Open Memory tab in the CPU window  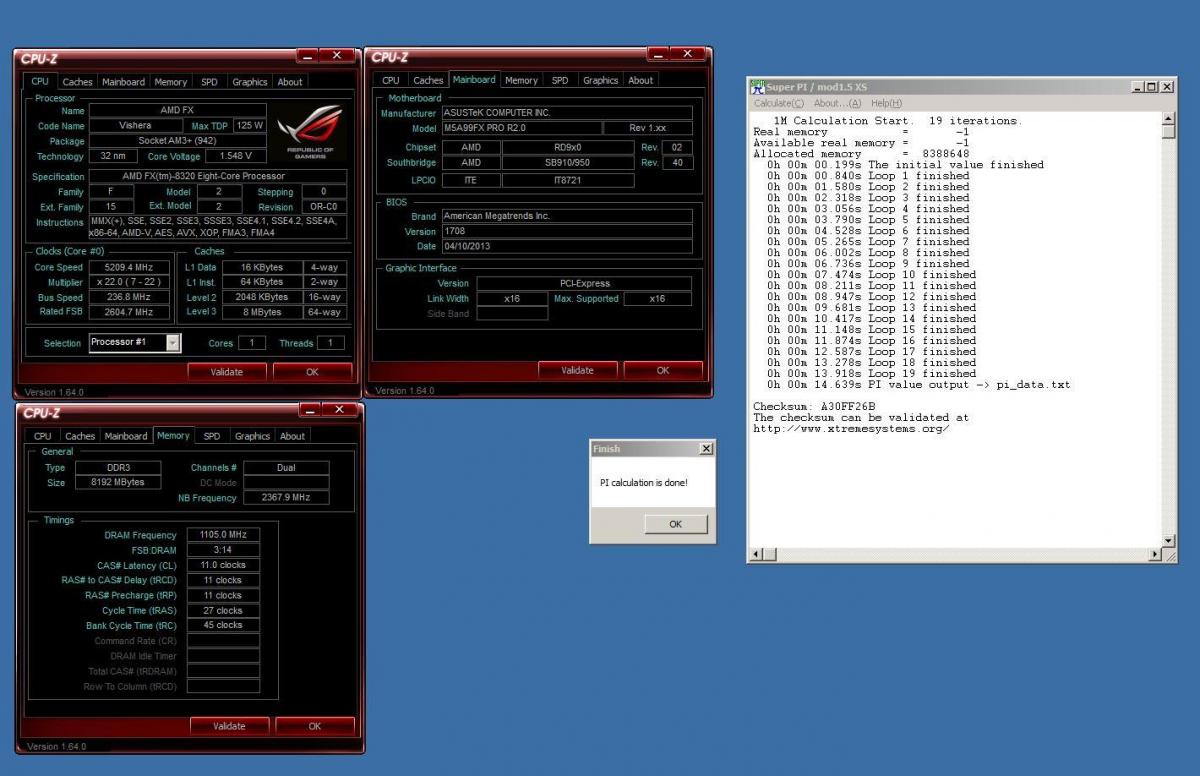[x=171, y=82]
